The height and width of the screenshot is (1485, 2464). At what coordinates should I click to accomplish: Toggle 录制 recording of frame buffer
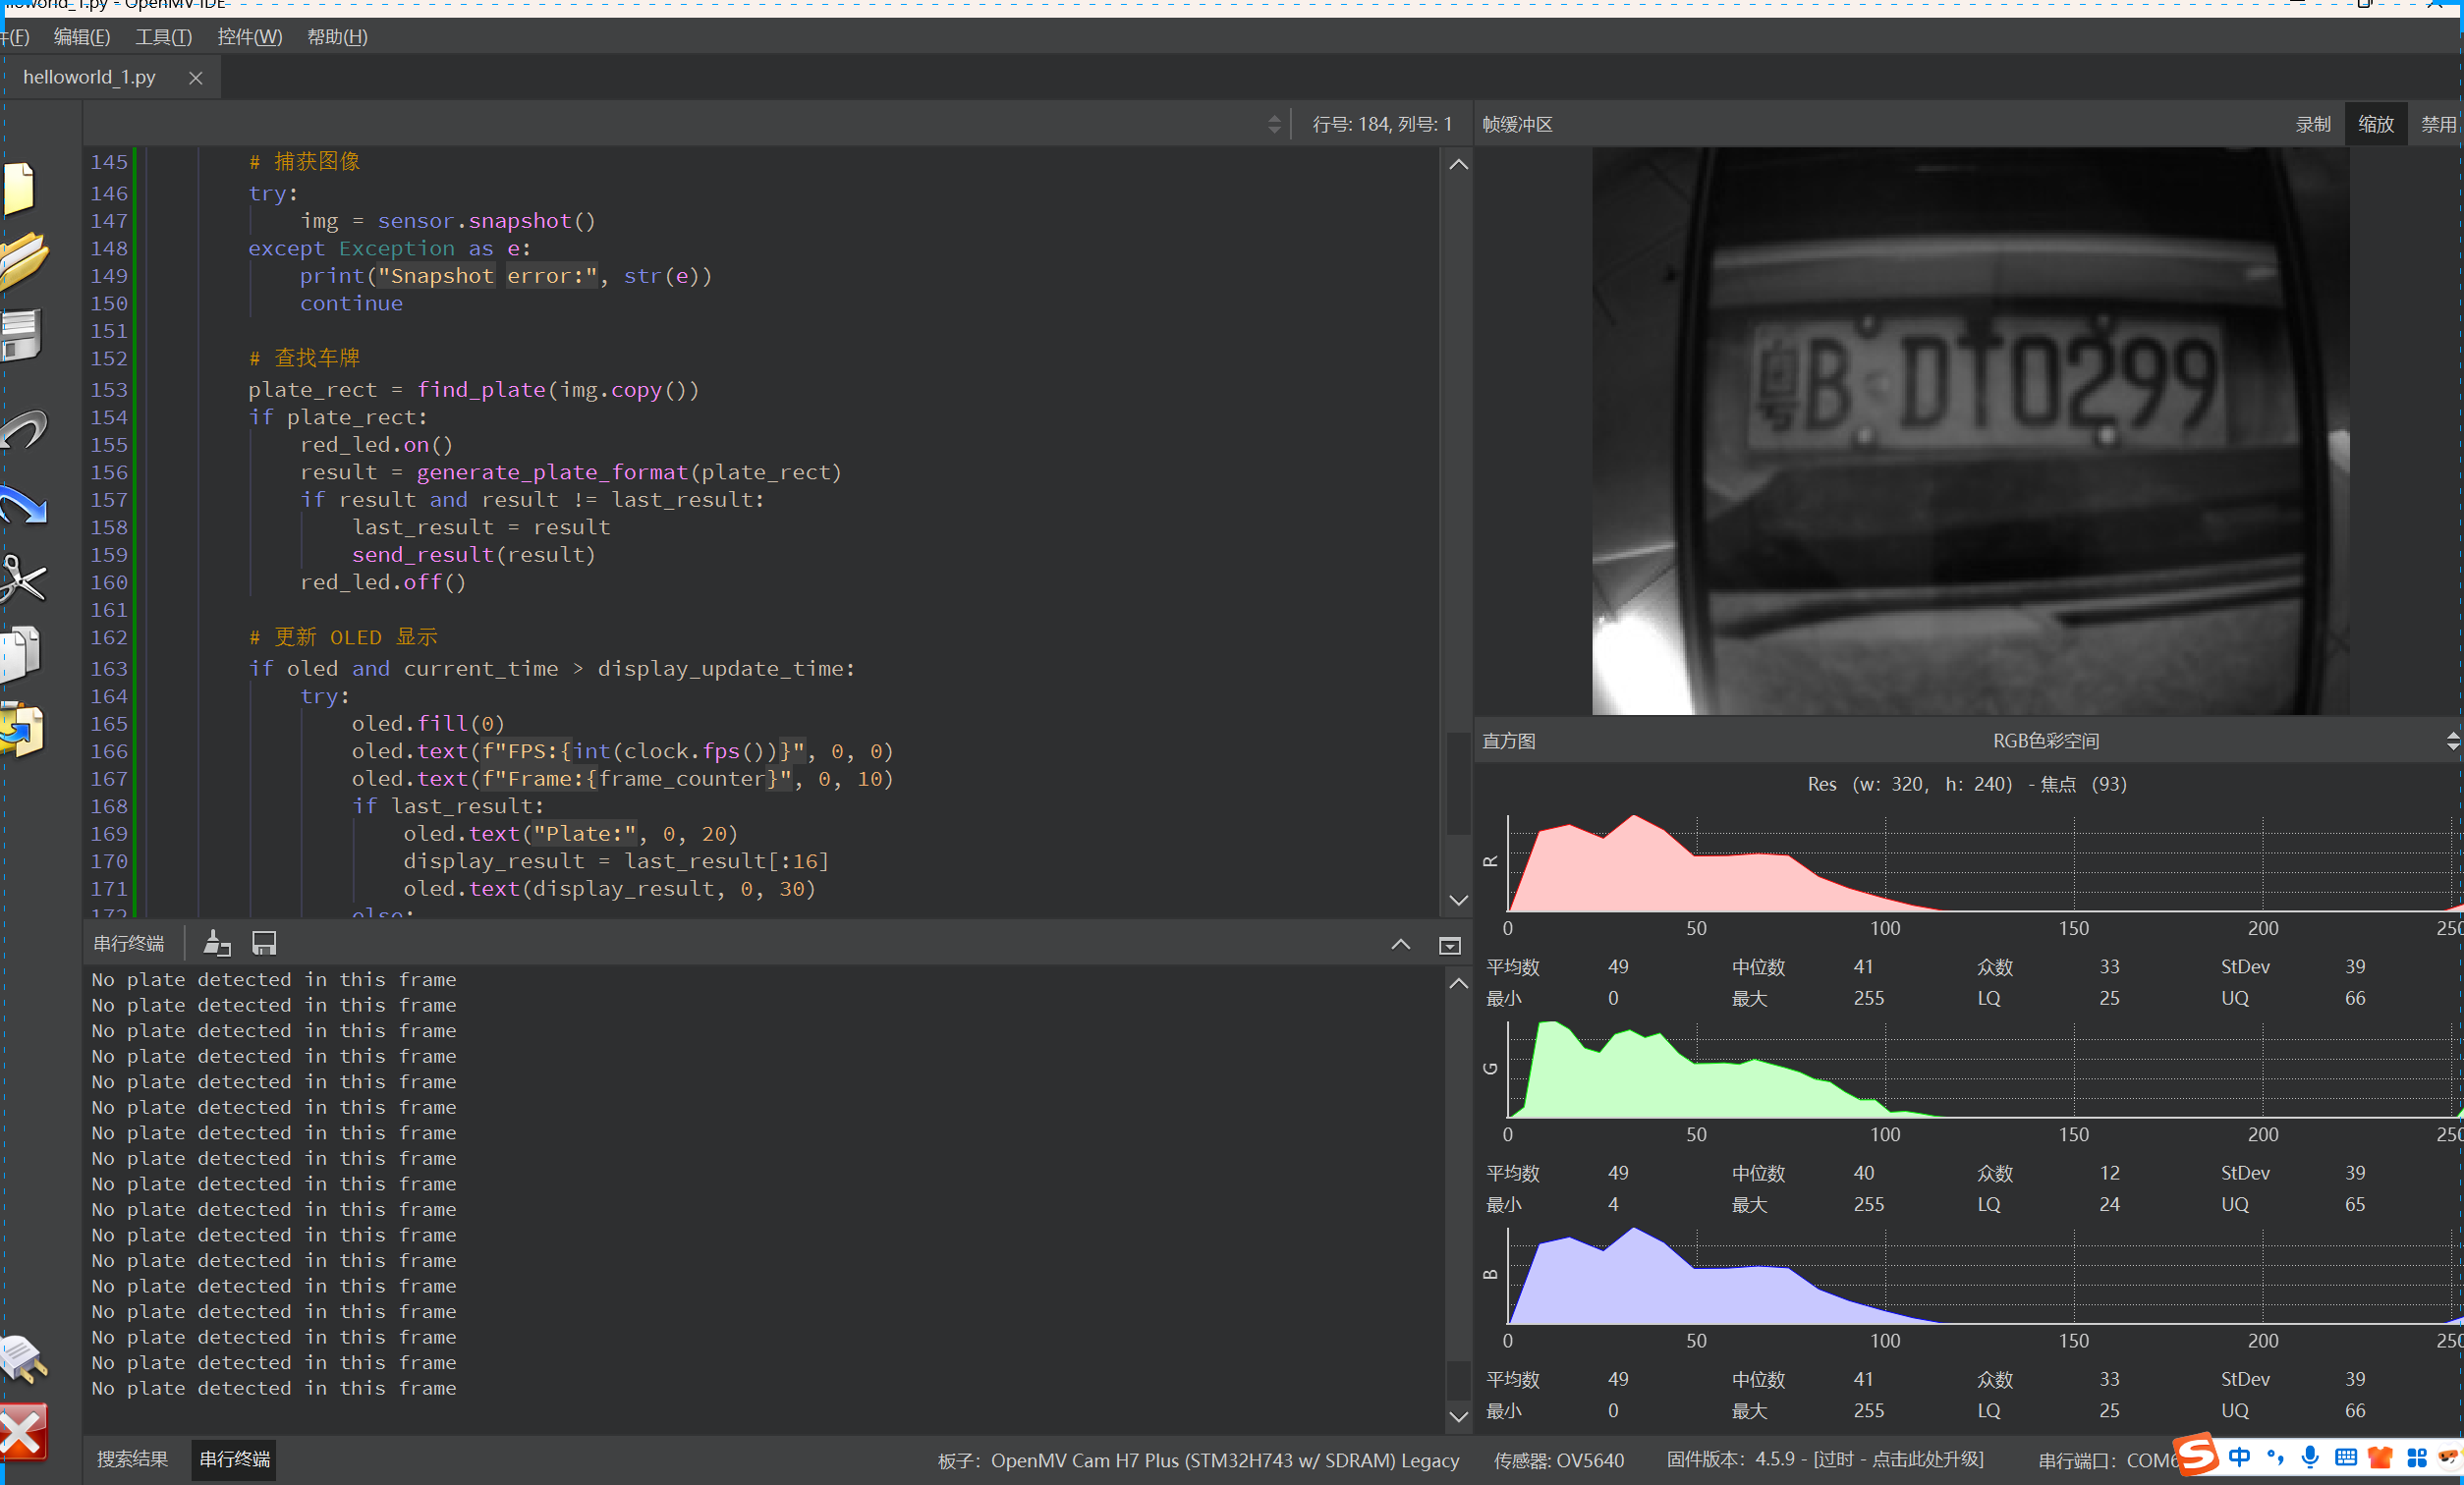[x=2312, y=124]
